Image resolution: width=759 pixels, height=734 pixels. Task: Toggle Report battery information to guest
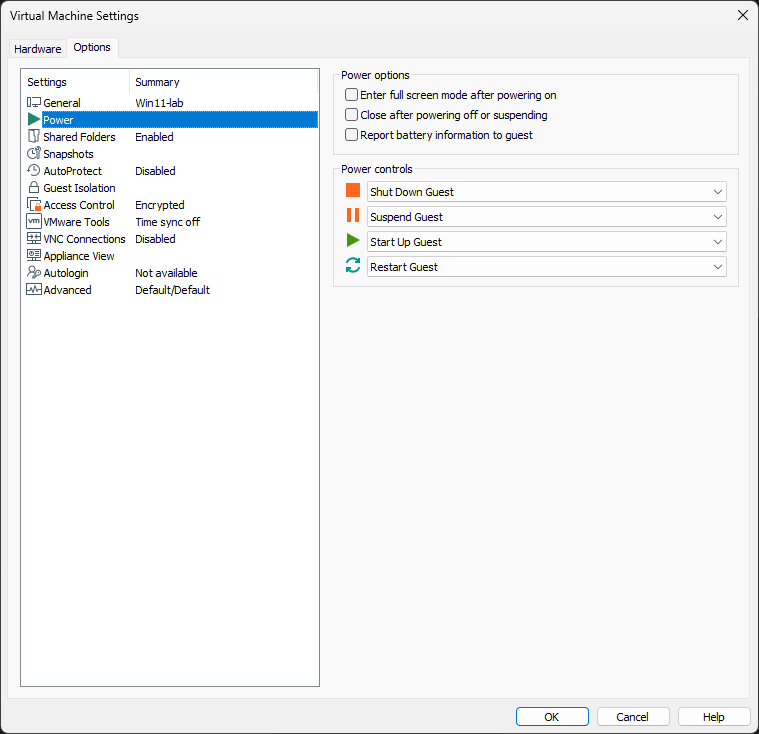pyautogui.click(x=351, y=134)
